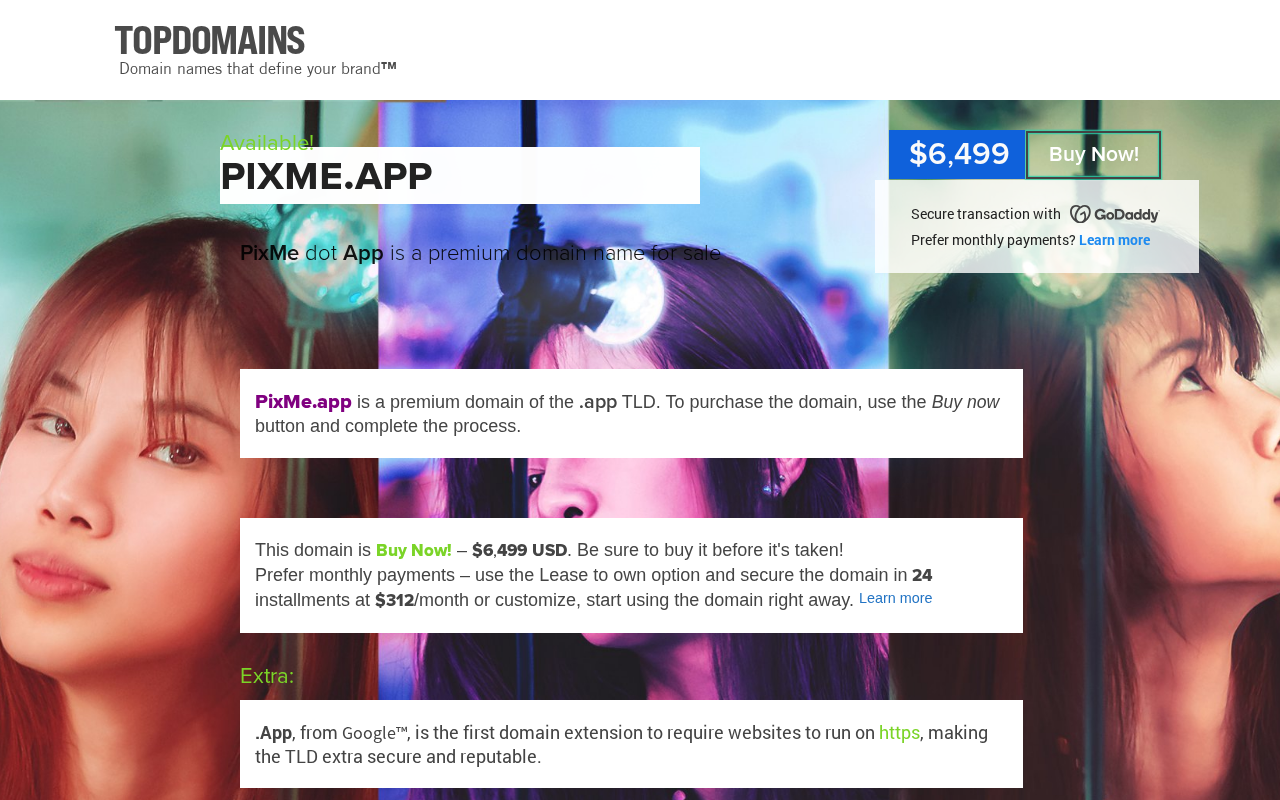The height and width of the screenshot is (800, 1280).
Task: Click the Secure transaction with text
Action: 986,214
